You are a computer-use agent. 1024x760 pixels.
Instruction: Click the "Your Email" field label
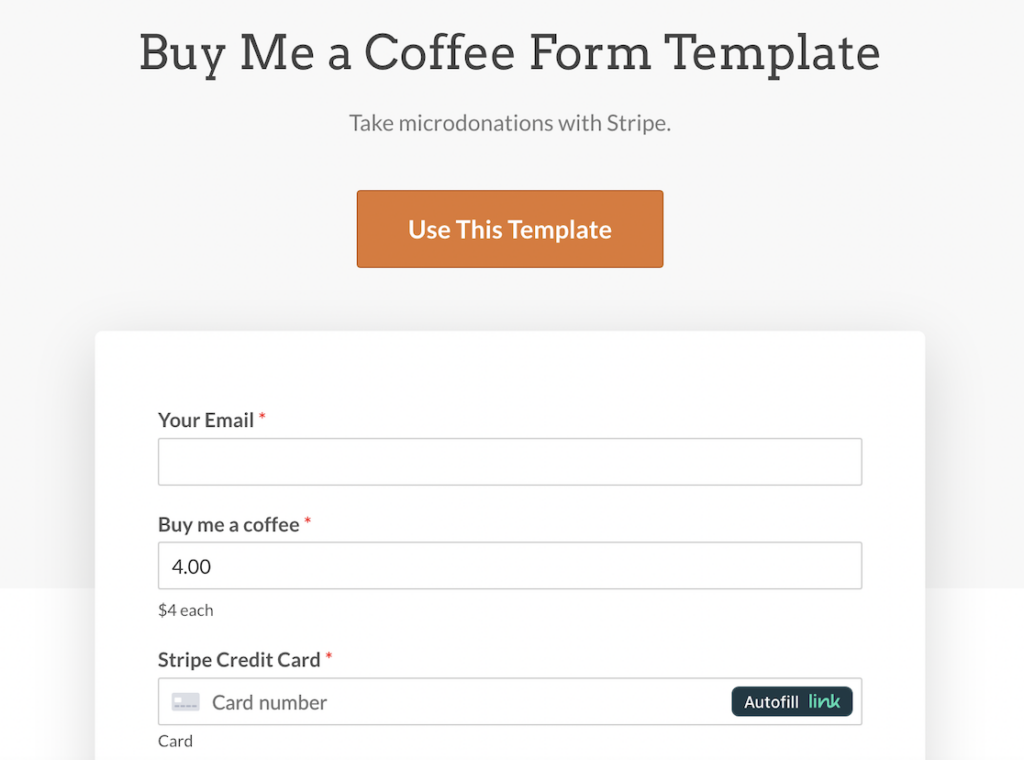pos(205,420)
